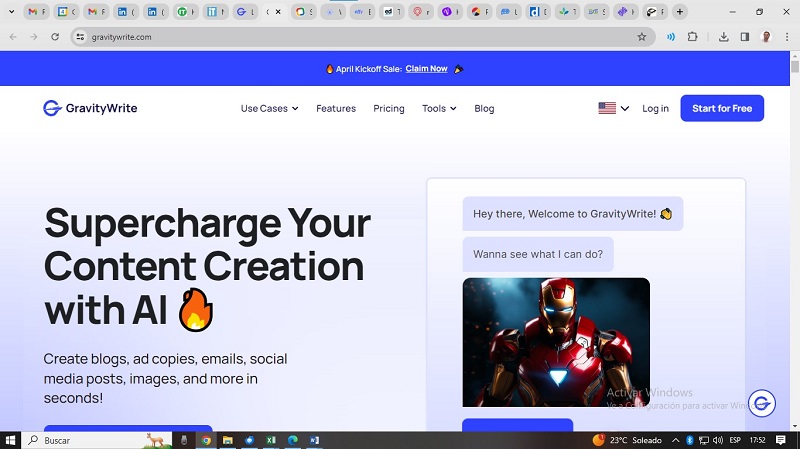The width and height of the screenshot is (800, 449).
Task: Click the Hey there, Welcome to GravityWrite! message
Action: (572, 214)
